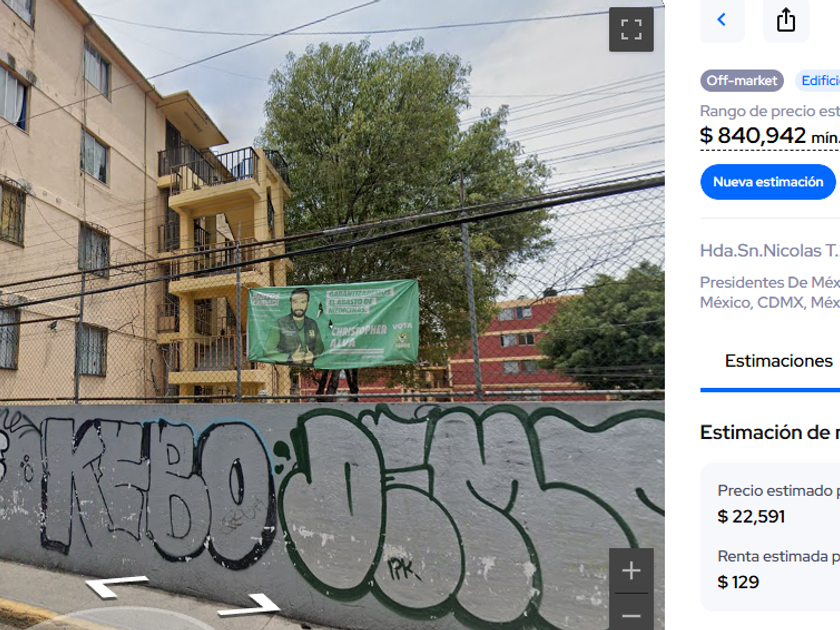This screenshot has height=630, width=840.
Task: Open the Hda.Sn.Nicolas address heading
Action: coord(769,250)
